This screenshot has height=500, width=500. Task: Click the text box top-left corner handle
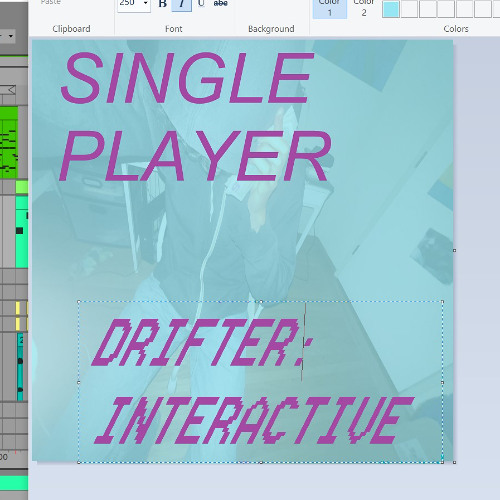[79, 302]
